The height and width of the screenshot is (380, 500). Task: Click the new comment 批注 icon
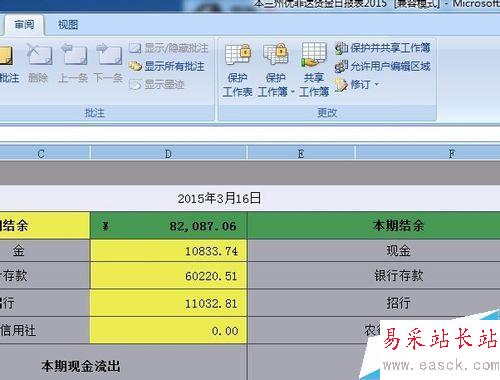(7, 63)
